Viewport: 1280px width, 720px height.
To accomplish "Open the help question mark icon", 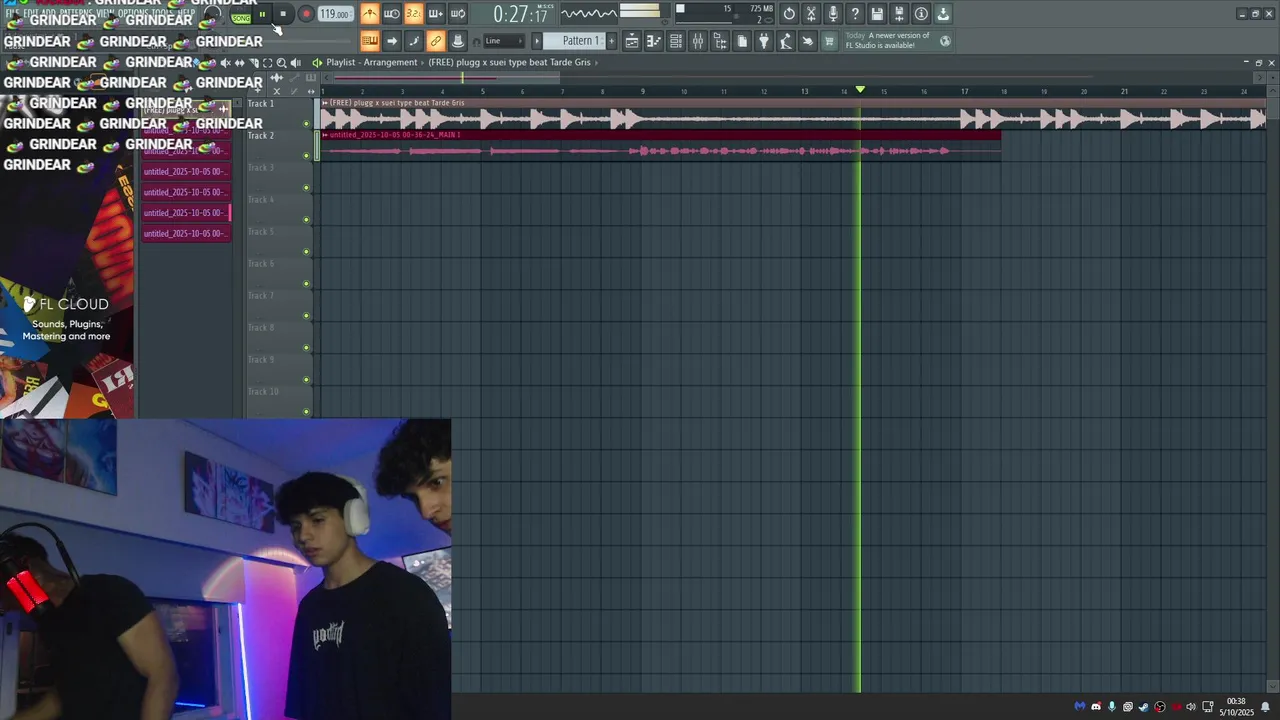I will pyautogui.click(x=855, y=14).
